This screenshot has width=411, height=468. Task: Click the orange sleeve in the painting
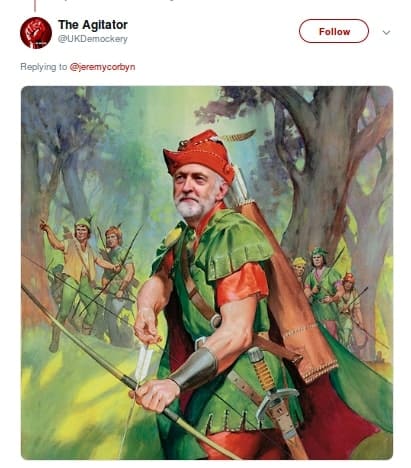pos(242,283)
